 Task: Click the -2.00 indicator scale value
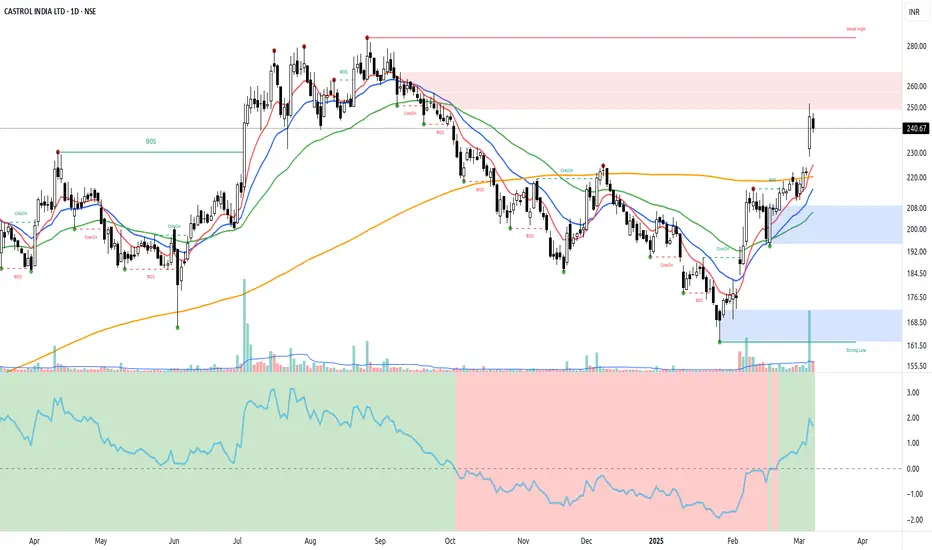[913, 520]
